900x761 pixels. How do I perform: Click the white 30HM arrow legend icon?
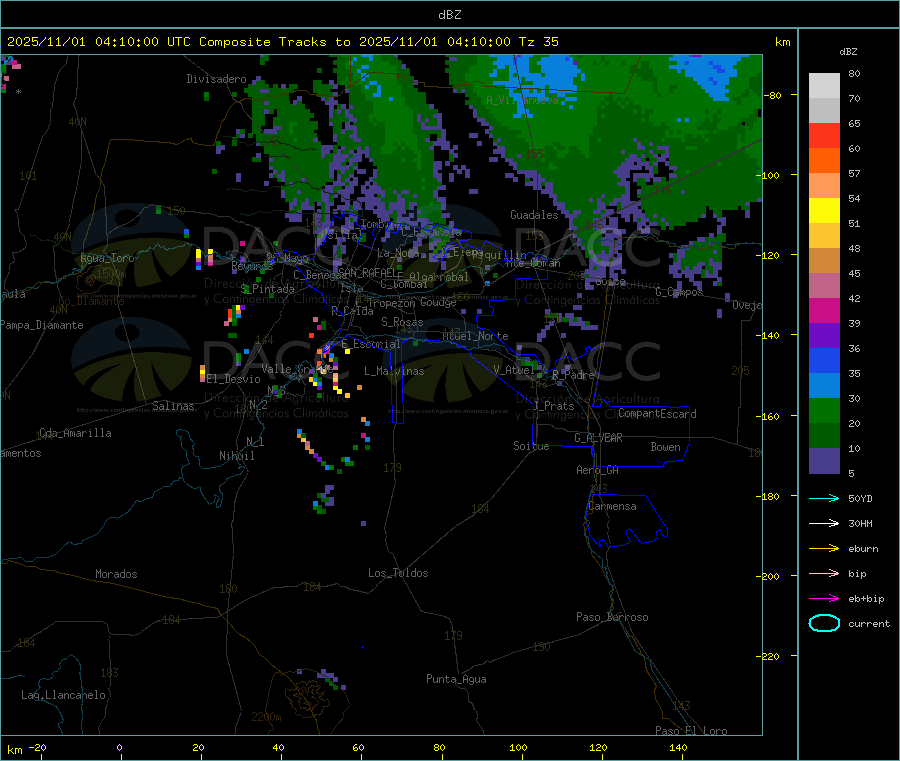[824, 523]
